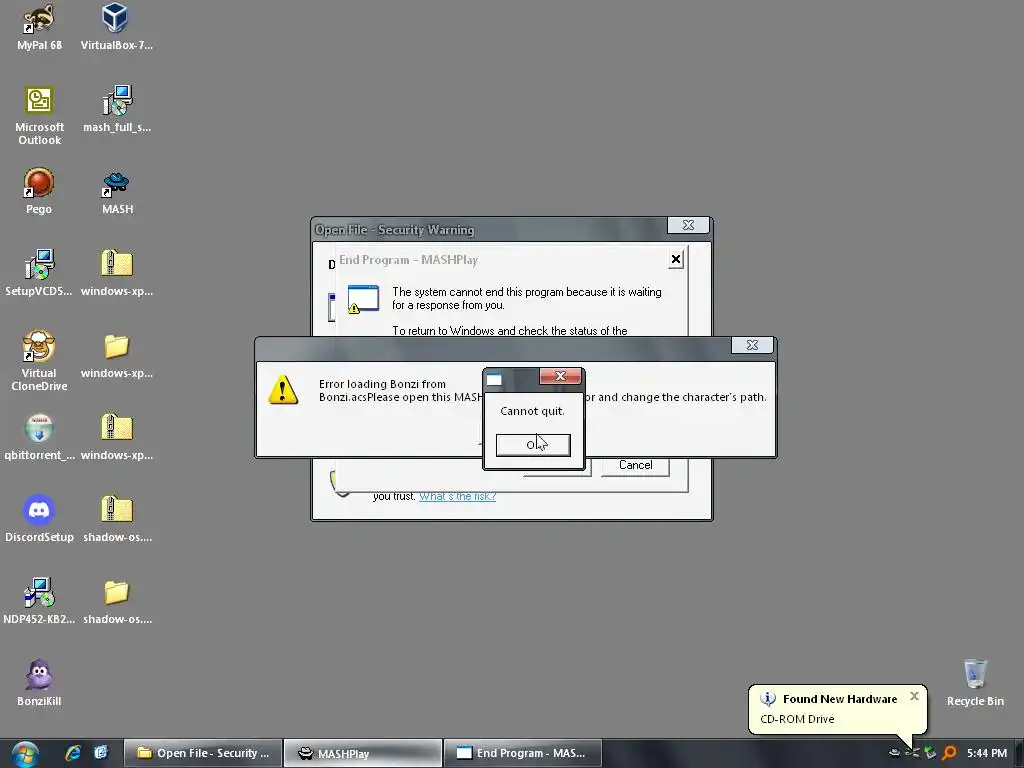1024x768 pixels.
Task: Open the BonziKill desktop icon
Action: [39, 682]
